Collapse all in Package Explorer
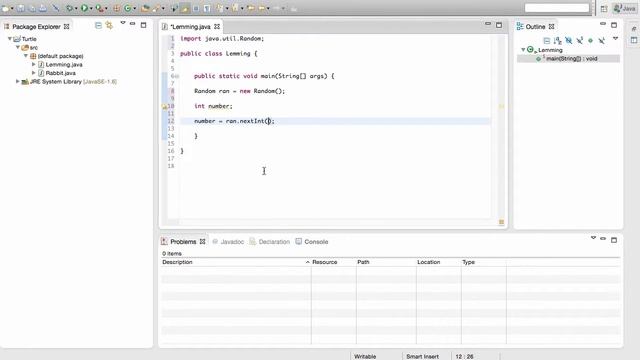The width and height of the screenshot is (640, 360). tap(98, 25)
